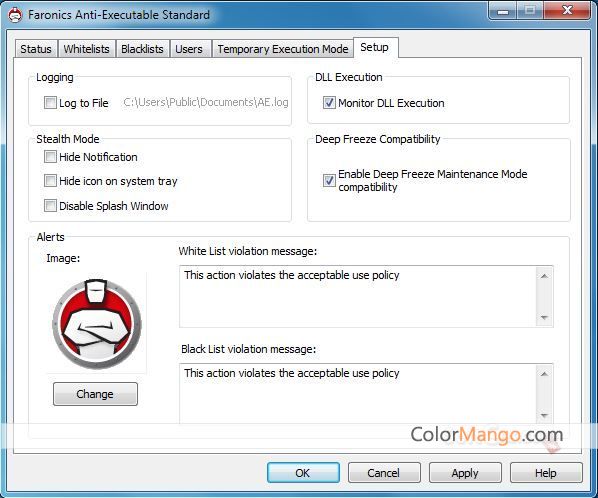598x498 pixels.
Task: Click the Change image button
Action: coord(95,394)
